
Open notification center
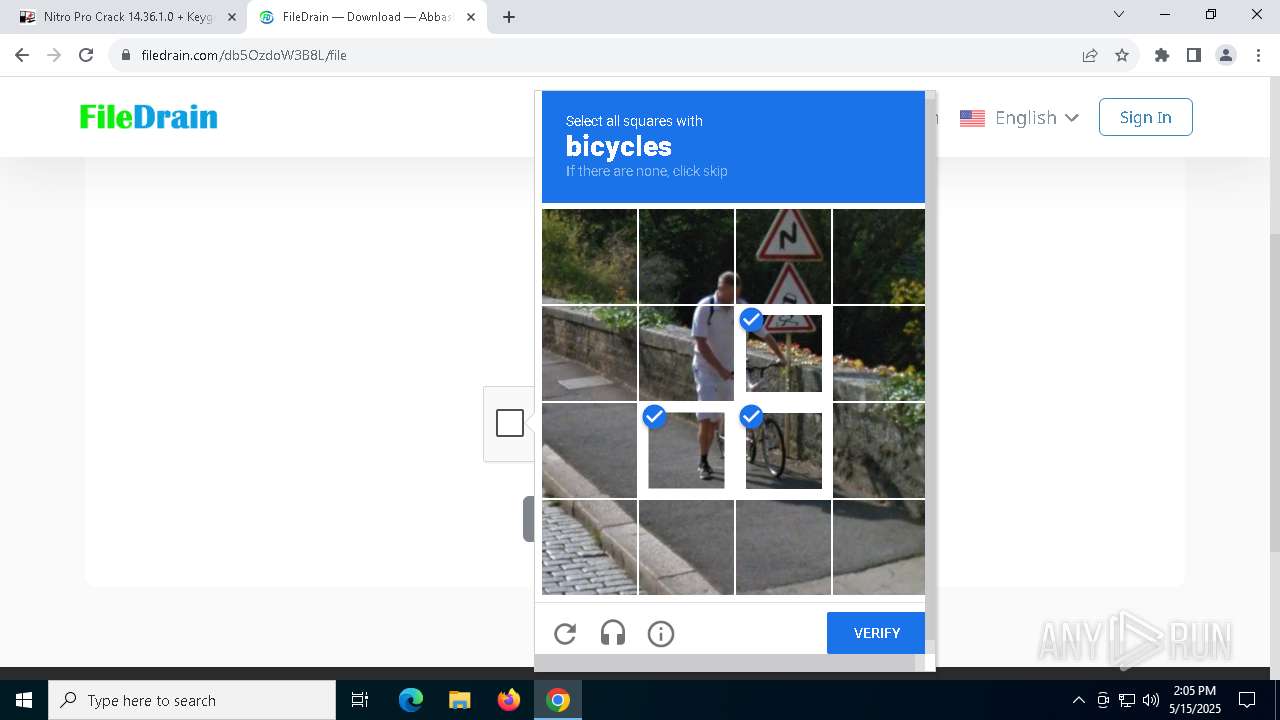pos(1247,700)
